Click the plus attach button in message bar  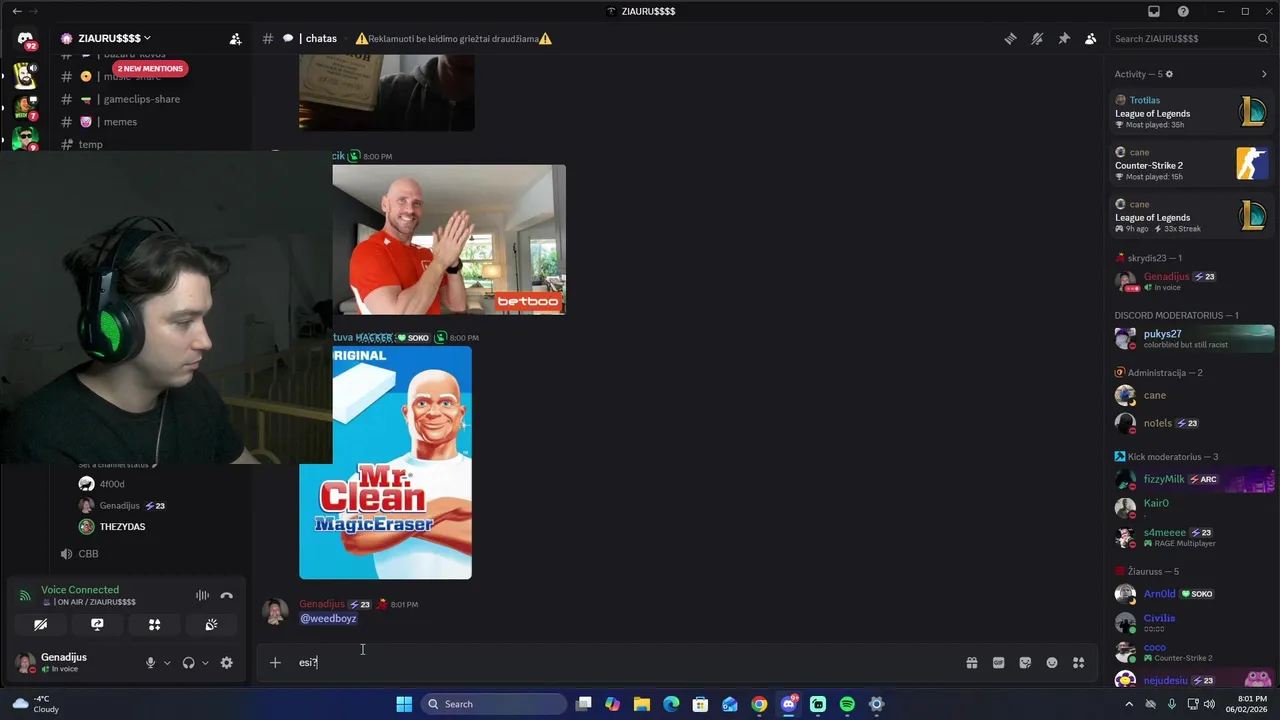point(275,662)
